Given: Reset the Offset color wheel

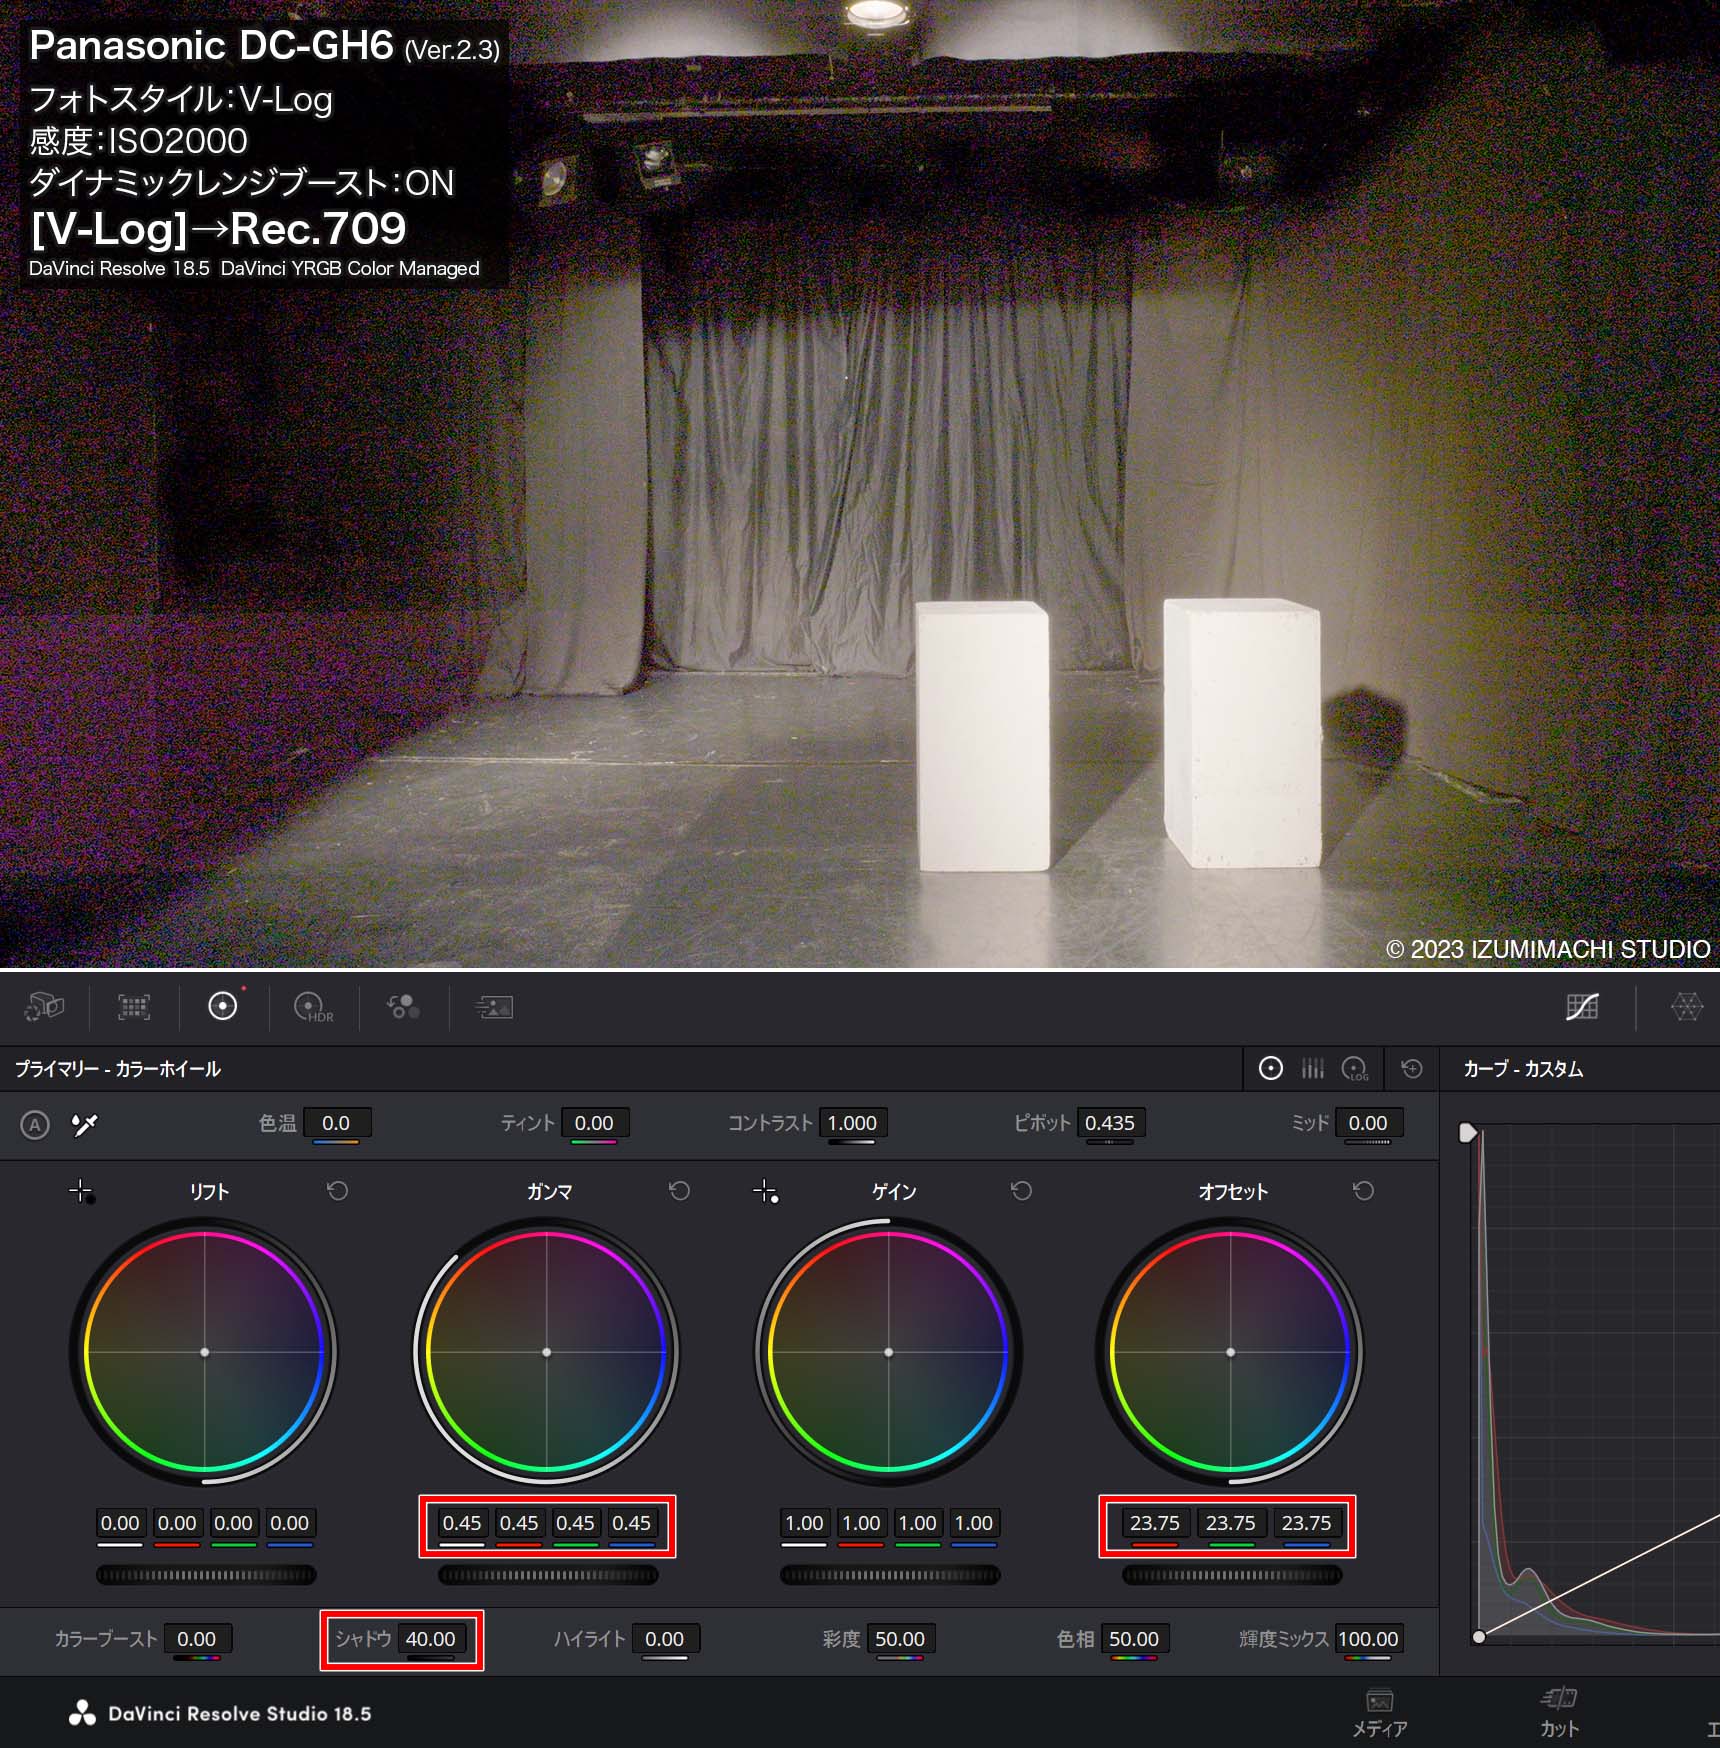Looking at the screenshot, I should (x=1363, y=1191).
